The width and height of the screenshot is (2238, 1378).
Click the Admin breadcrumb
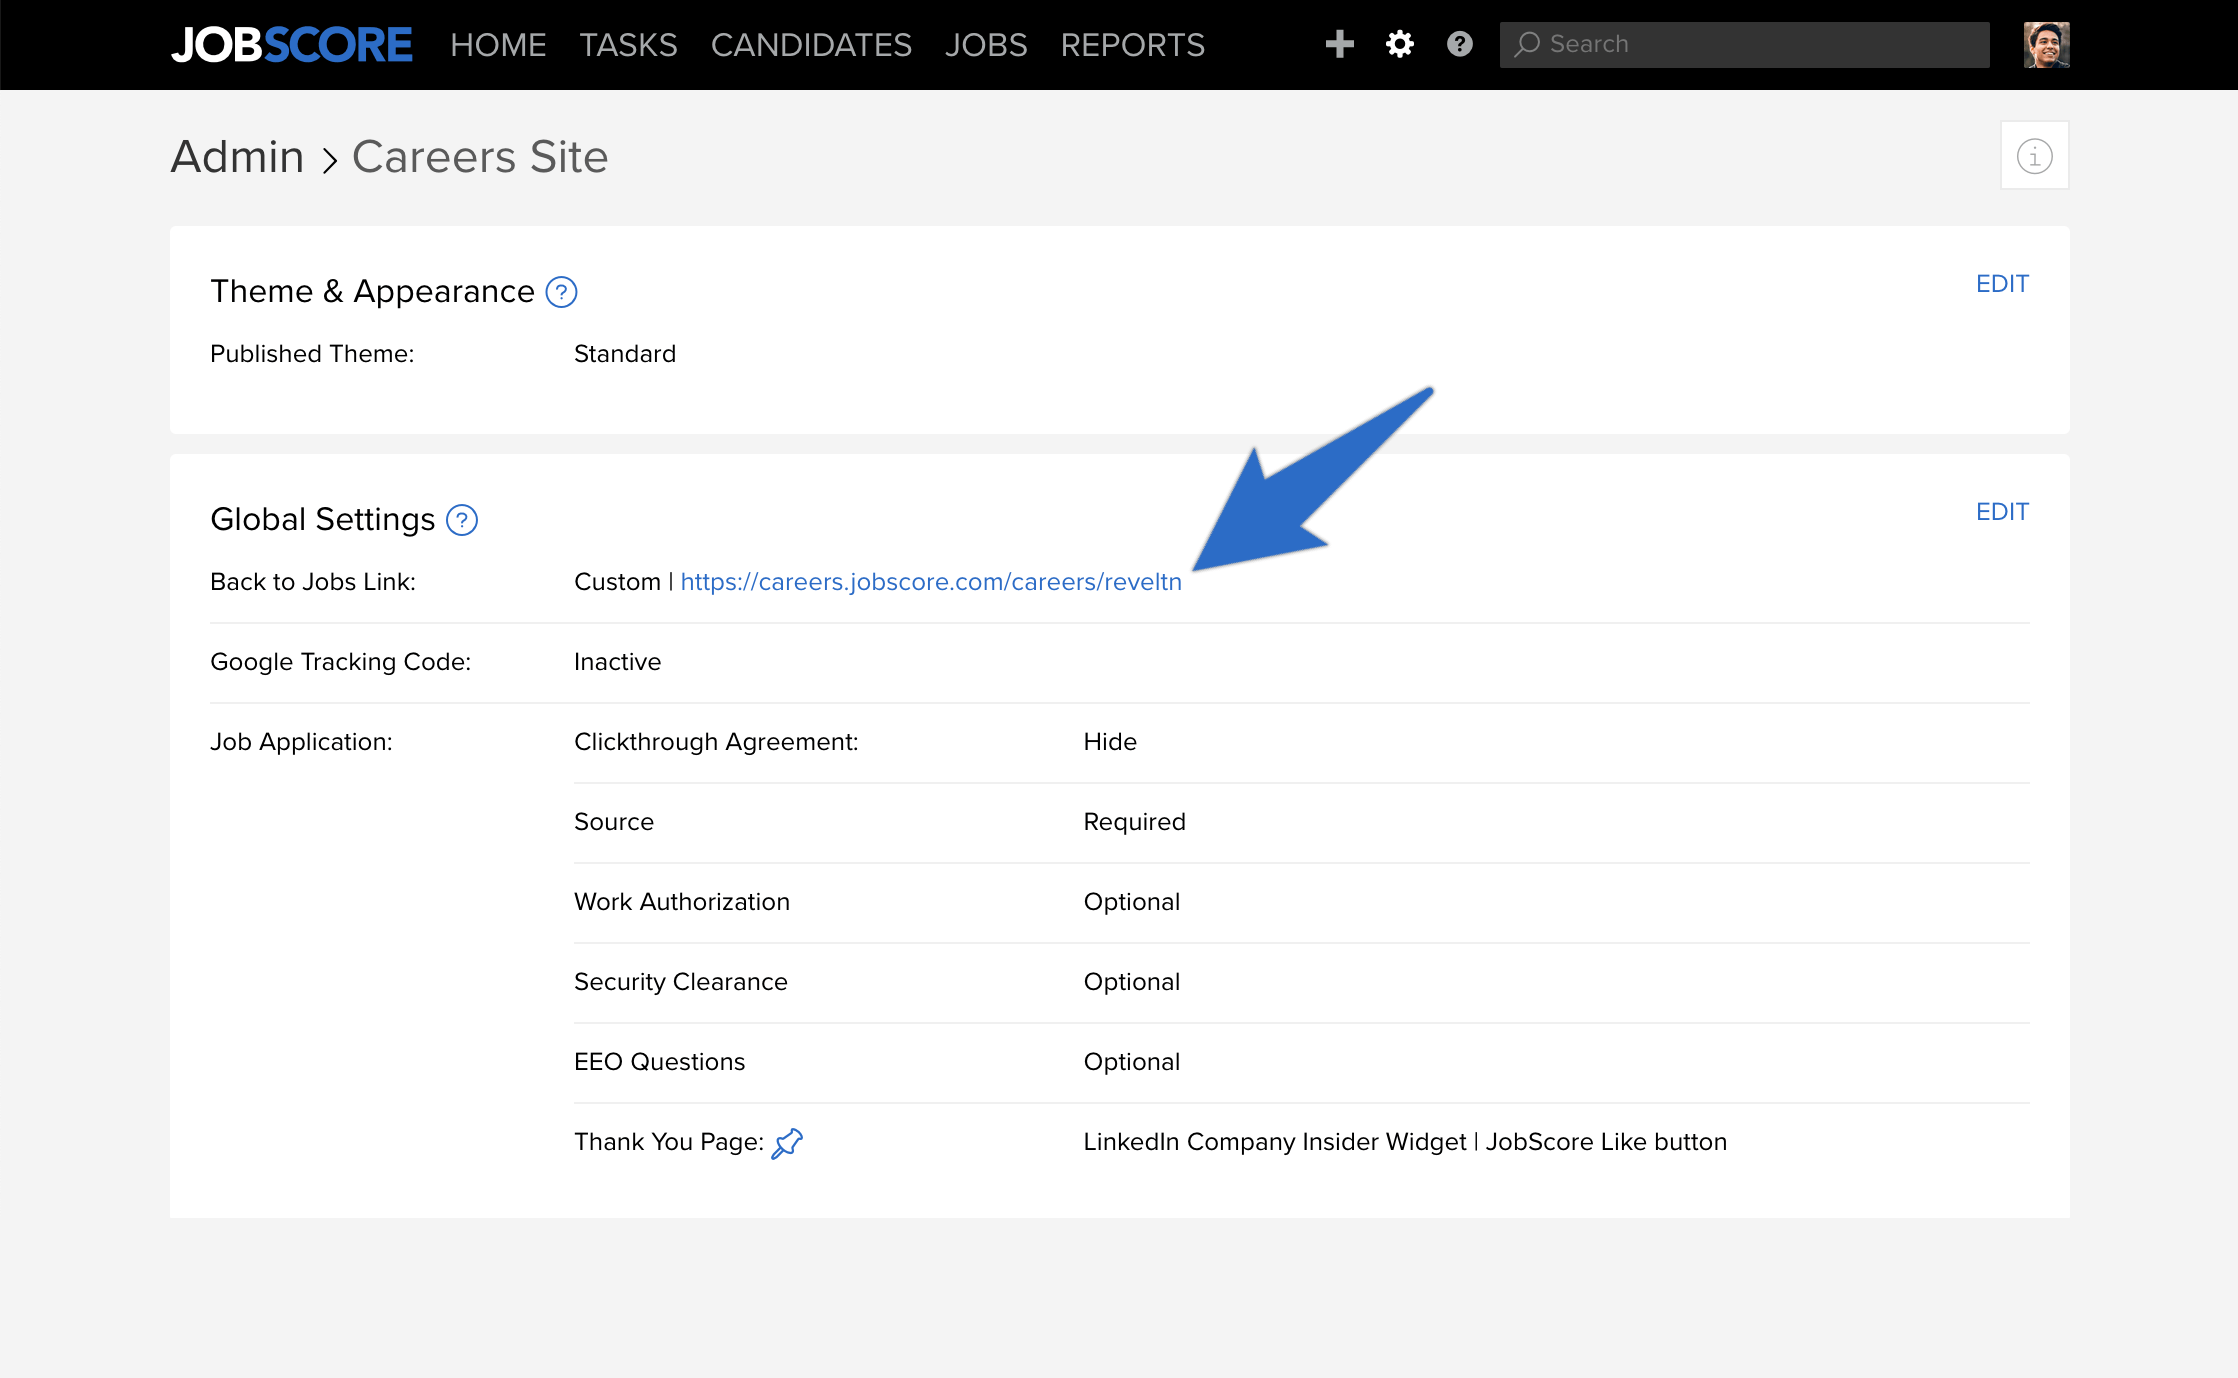[x=237, y=157]
